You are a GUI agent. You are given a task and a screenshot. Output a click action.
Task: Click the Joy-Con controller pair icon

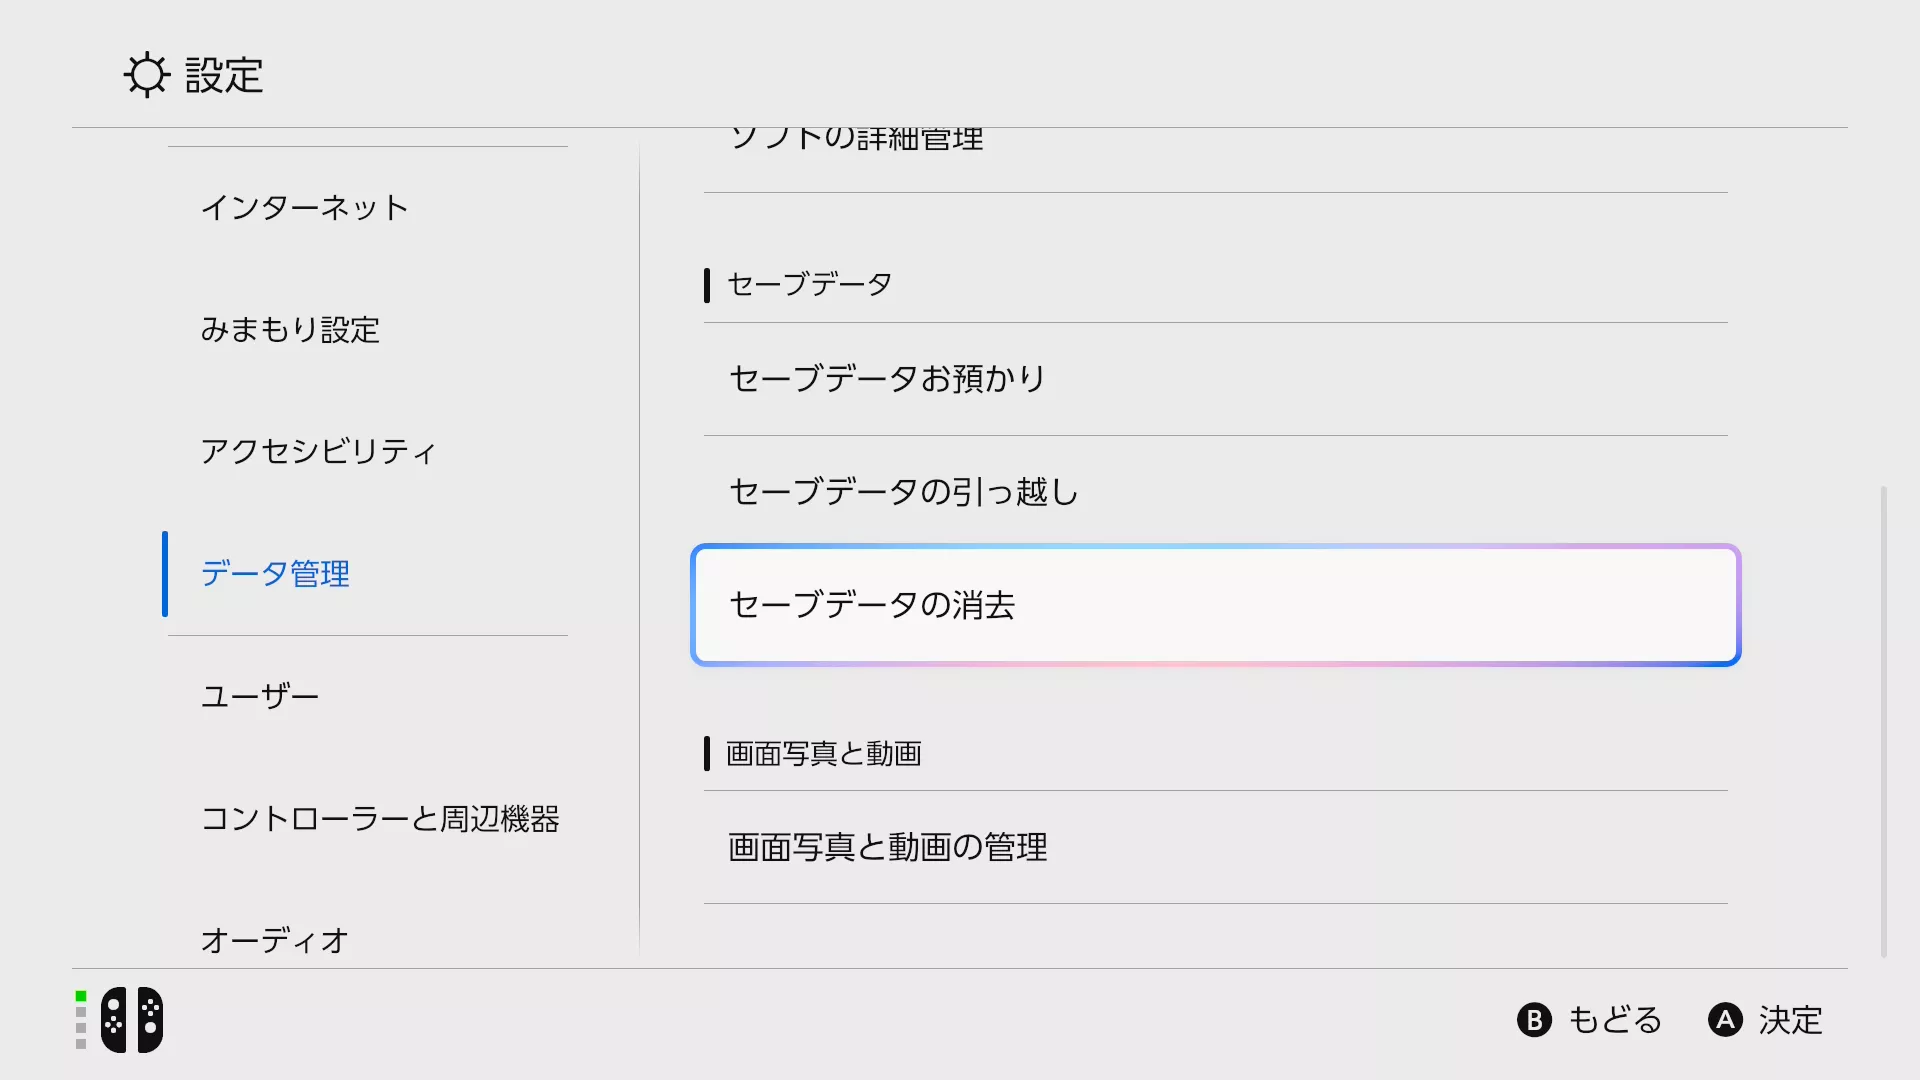pyautogui.click(x=132, y=1020)
